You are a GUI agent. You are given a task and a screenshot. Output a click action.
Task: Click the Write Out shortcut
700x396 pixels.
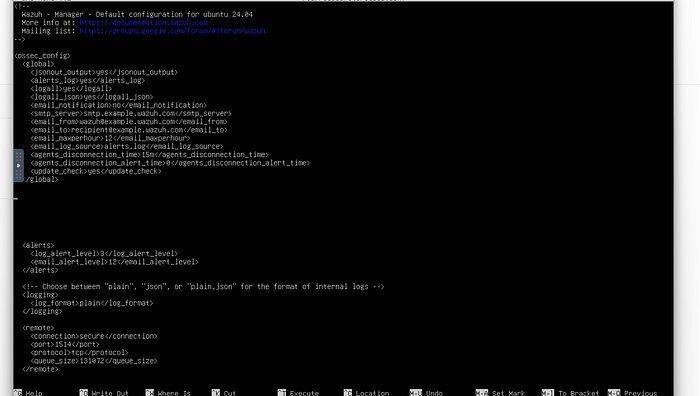click(104, 393)
